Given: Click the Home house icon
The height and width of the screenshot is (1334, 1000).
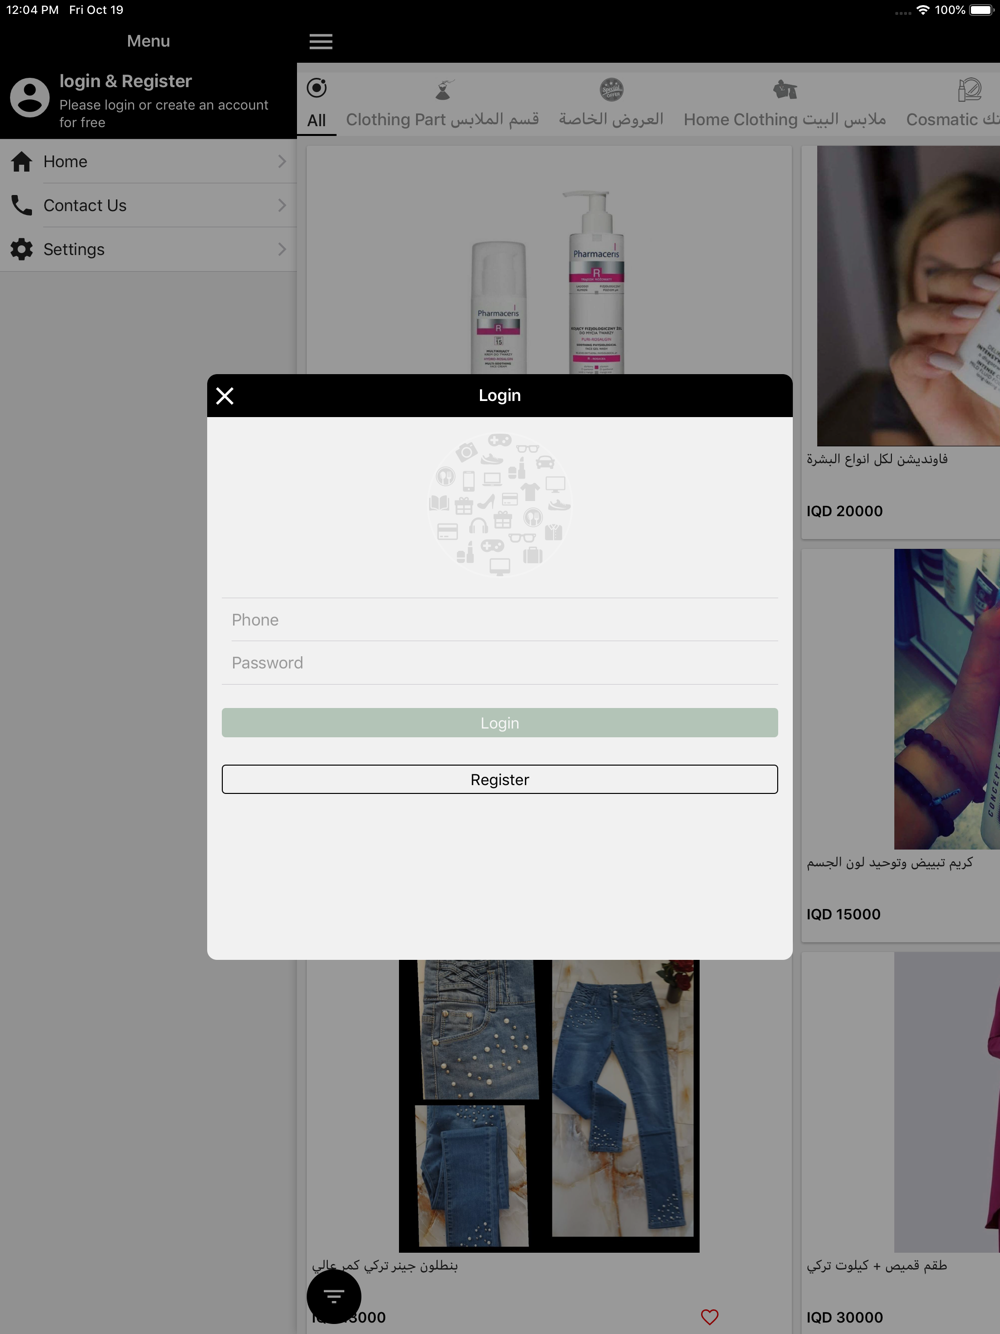Looking at the screenshot, I should pyautogui.click(x=21, y=162).
